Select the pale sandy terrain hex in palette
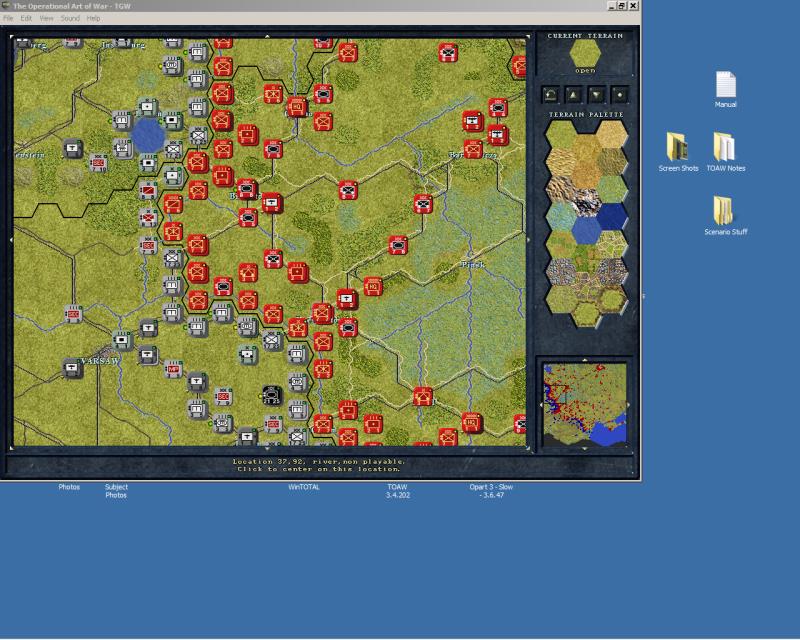The image size is (800, 640). point(612,134)
